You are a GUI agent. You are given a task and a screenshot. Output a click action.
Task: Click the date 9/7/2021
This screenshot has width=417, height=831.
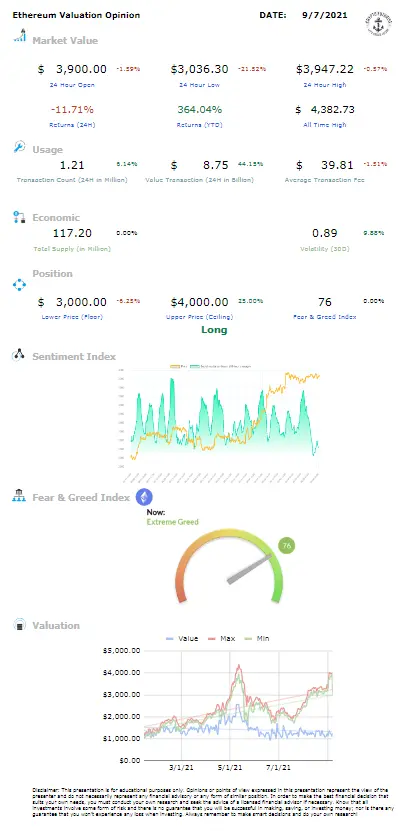(324, 15)
